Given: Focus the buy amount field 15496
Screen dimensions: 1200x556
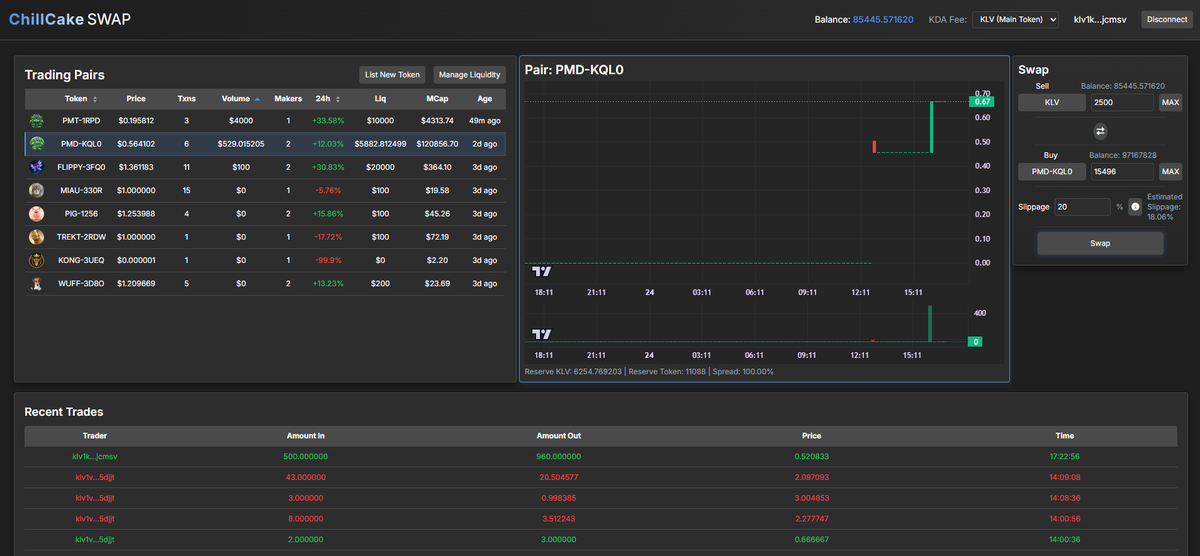Looking at the screenshot, I should pos(1122,172).
